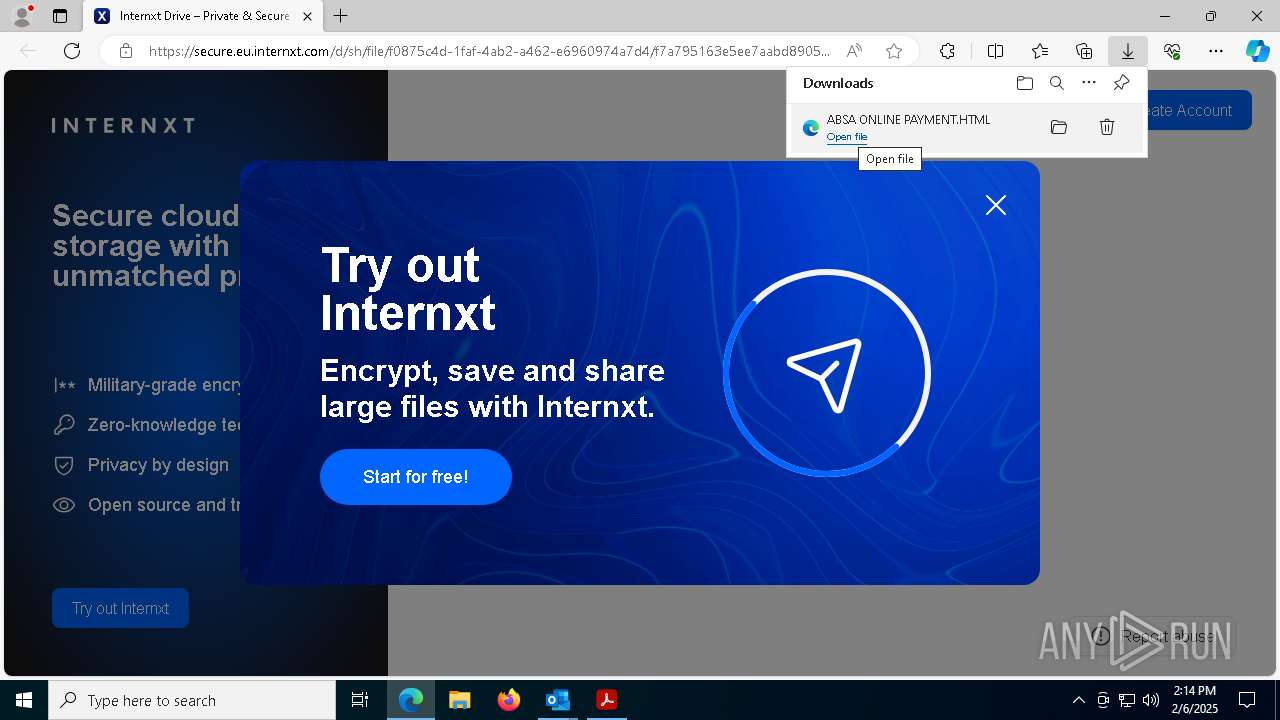The height and width of the screenshot is (720, 1280).
Task: Close the Internxt Drive tab
Action: point(307,16)
